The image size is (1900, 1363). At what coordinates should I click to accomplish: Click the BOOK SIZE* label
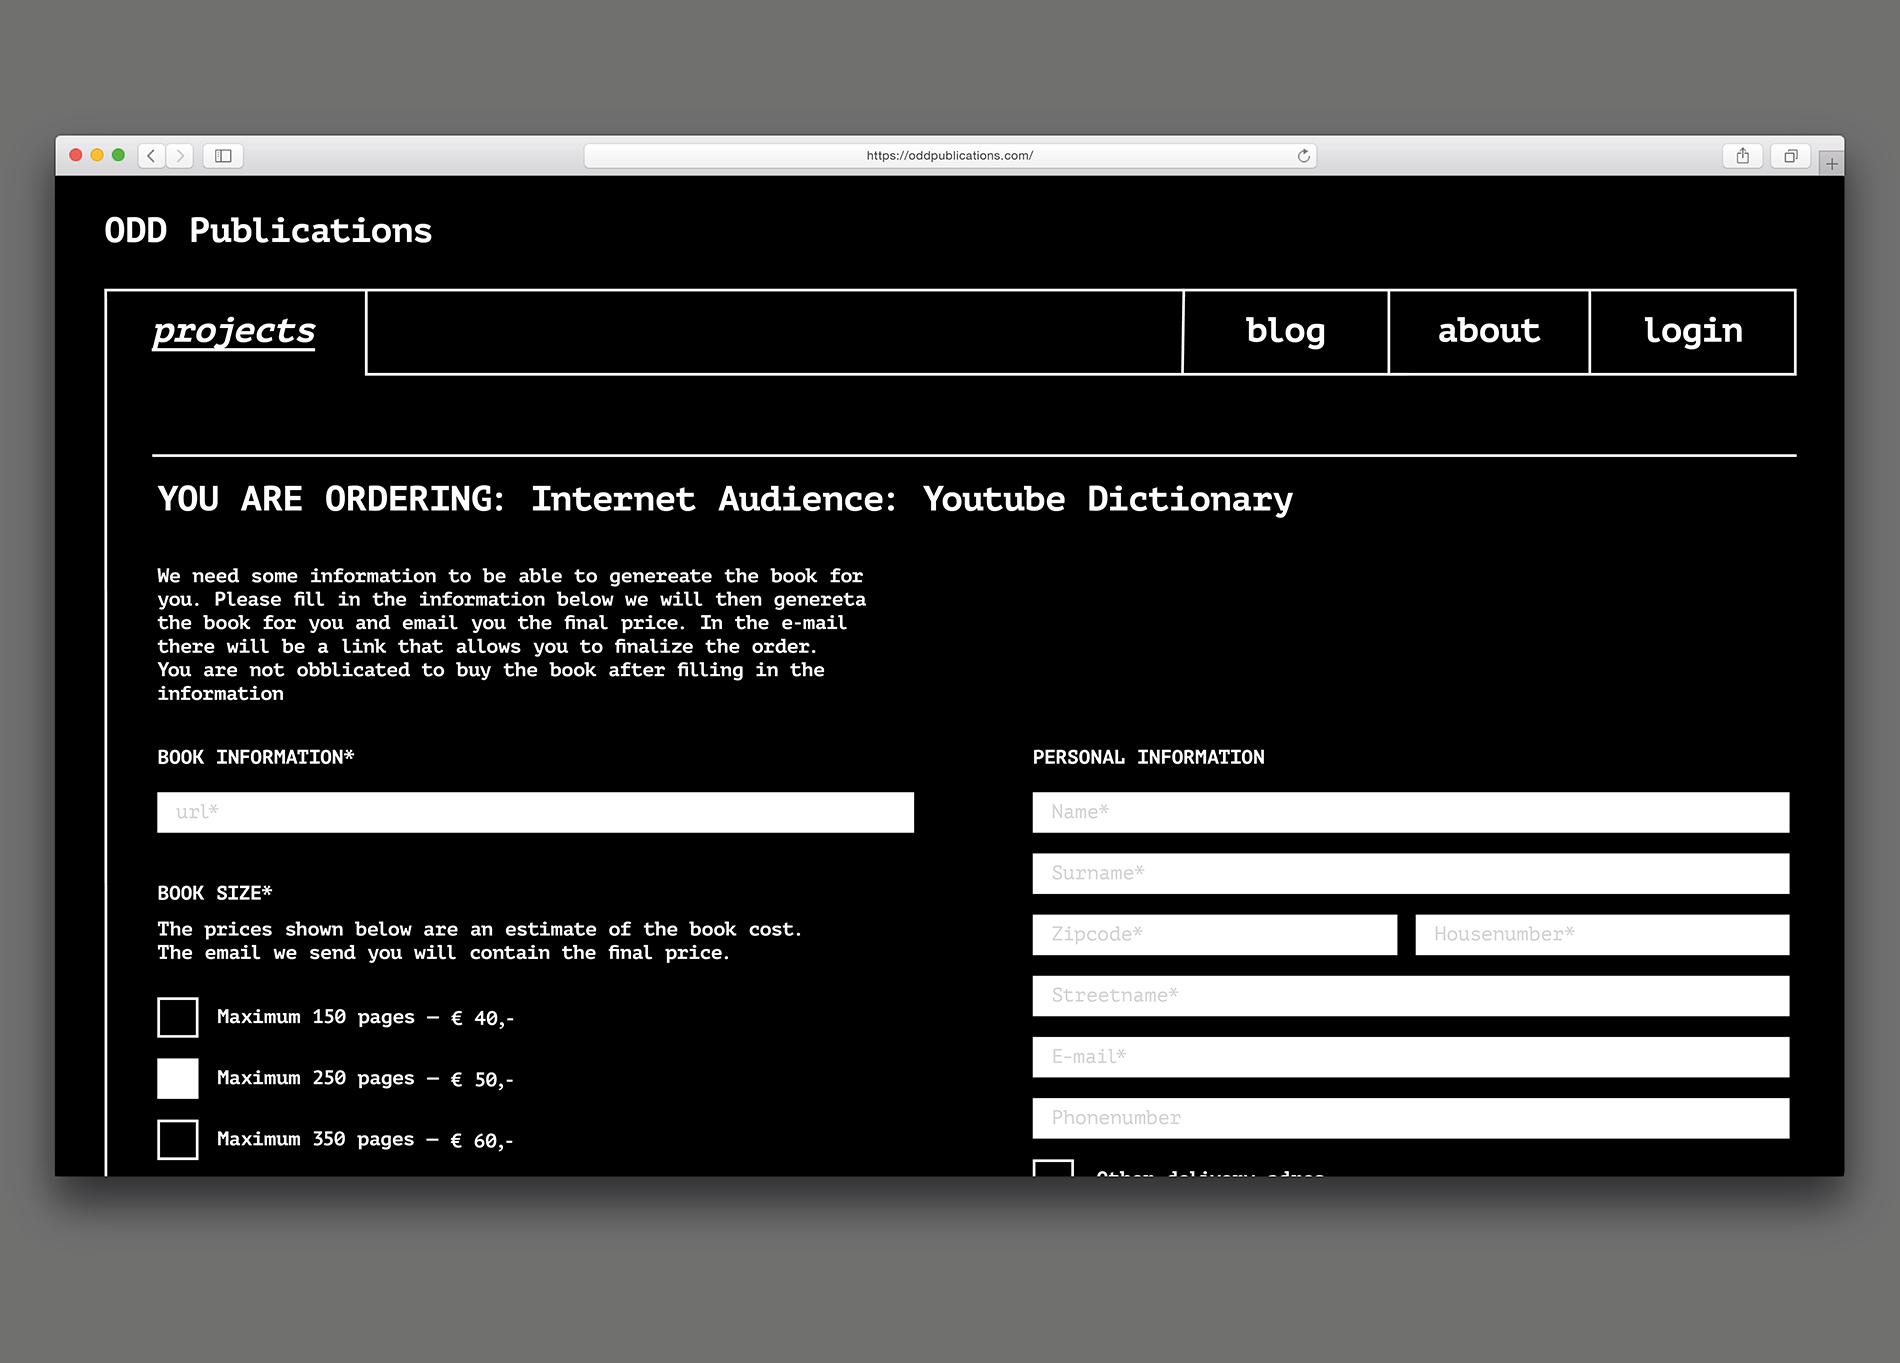coord(215,893)
